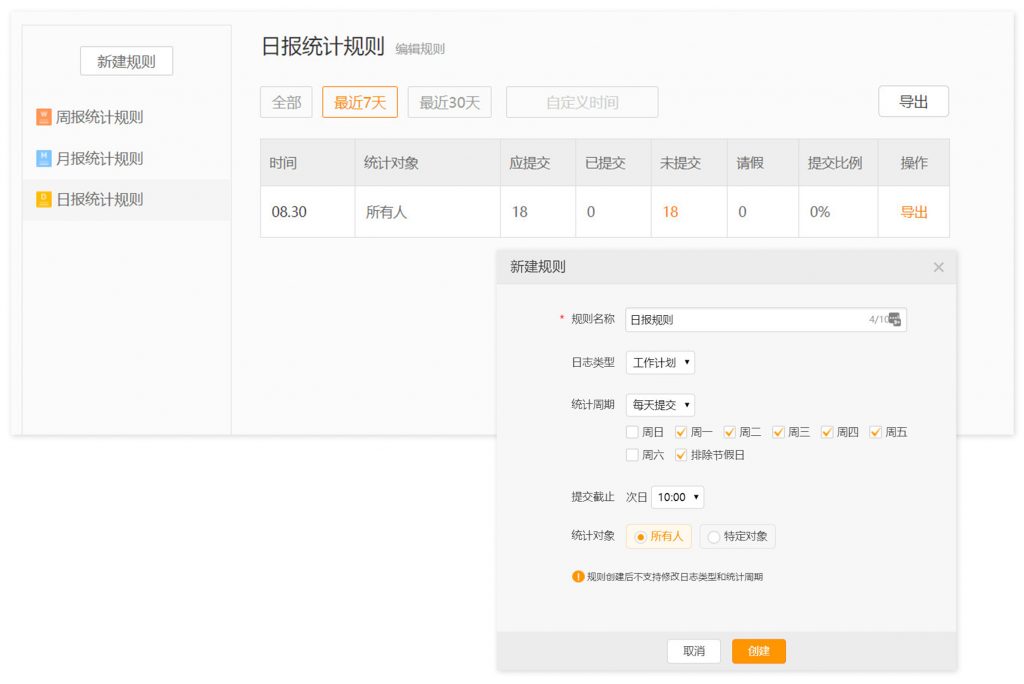Choose the 所有人 radio option
1024x684 pixels.
(640, 537)
